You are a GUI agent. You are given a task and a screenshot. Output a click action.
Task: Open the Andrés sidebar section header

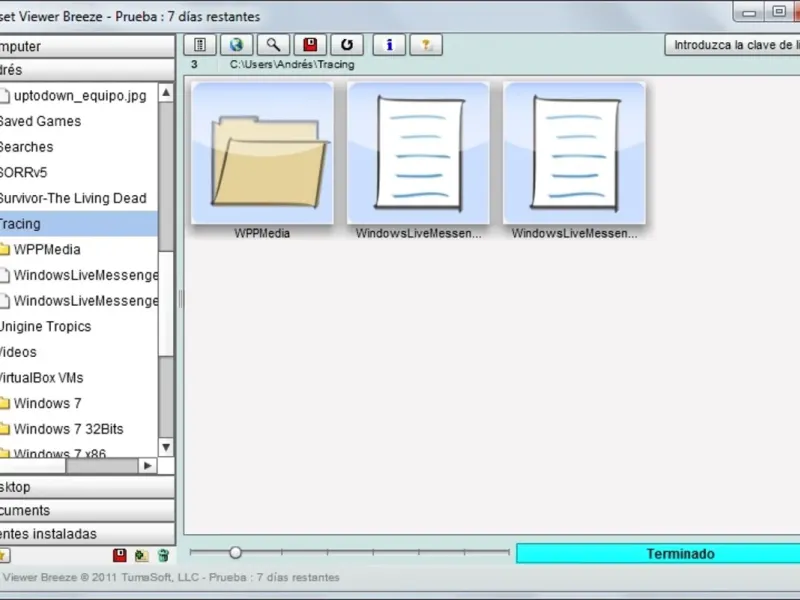point(87,69)
